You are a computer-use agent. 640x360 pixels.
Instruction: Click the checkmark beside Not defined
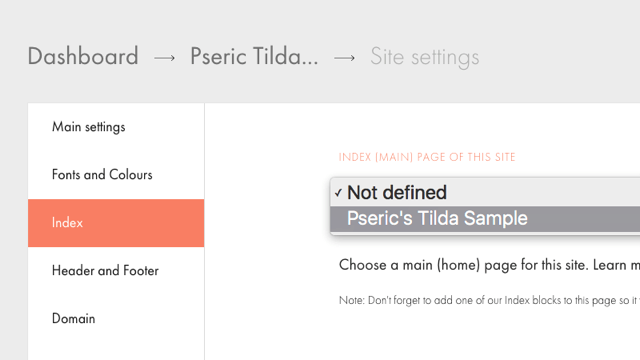pyautogui.click(x=338, y=193)
